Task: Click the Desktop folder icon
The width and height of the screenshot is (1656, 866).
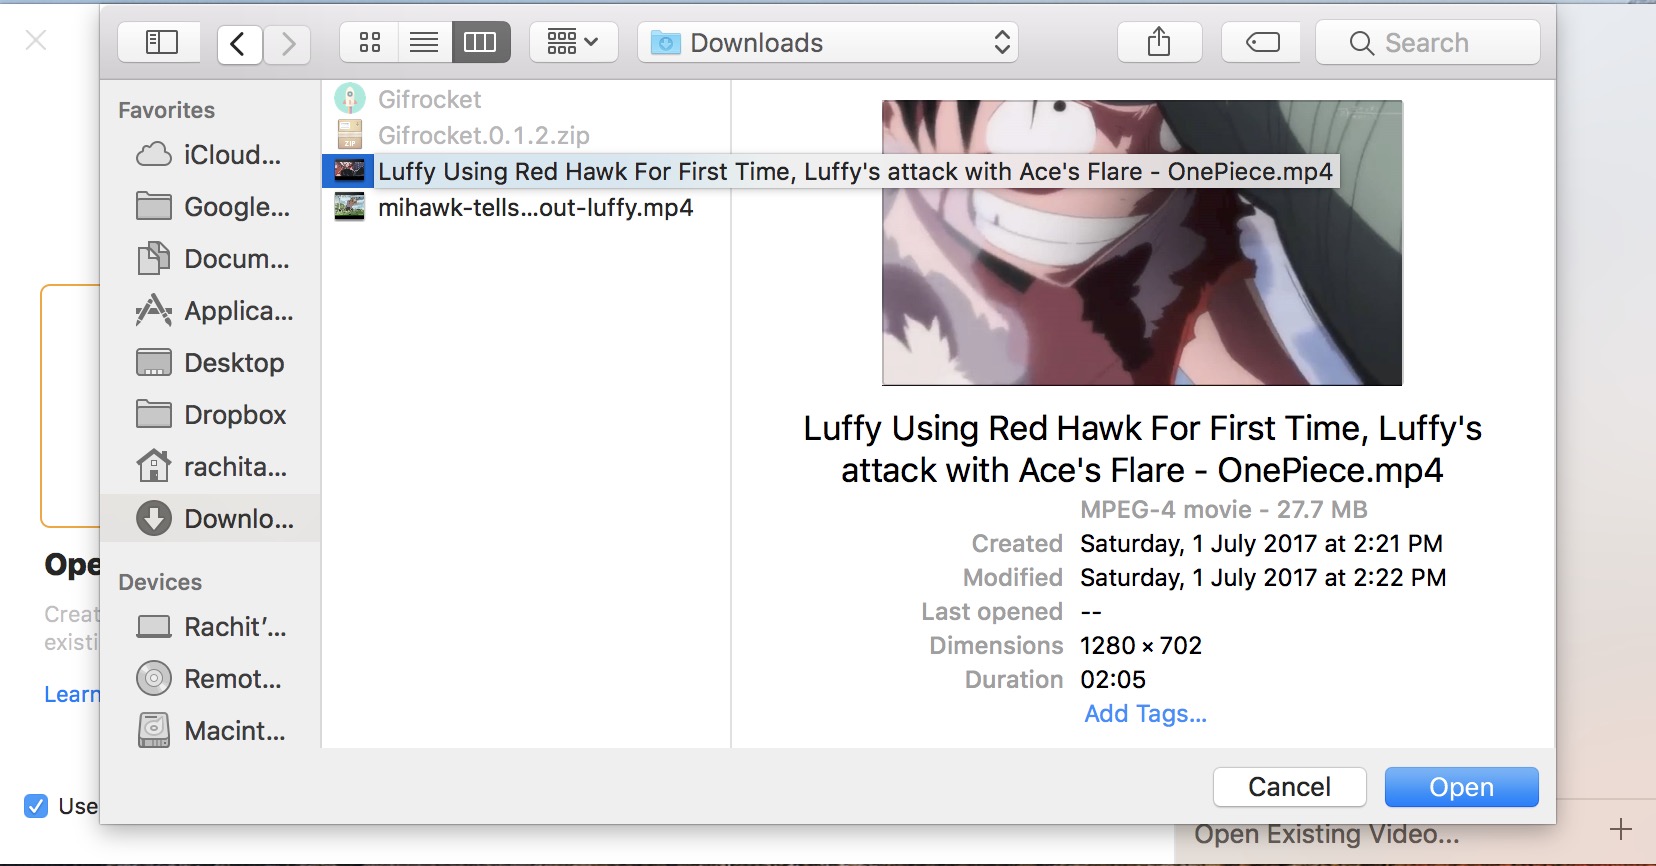Action: point(153,363)
